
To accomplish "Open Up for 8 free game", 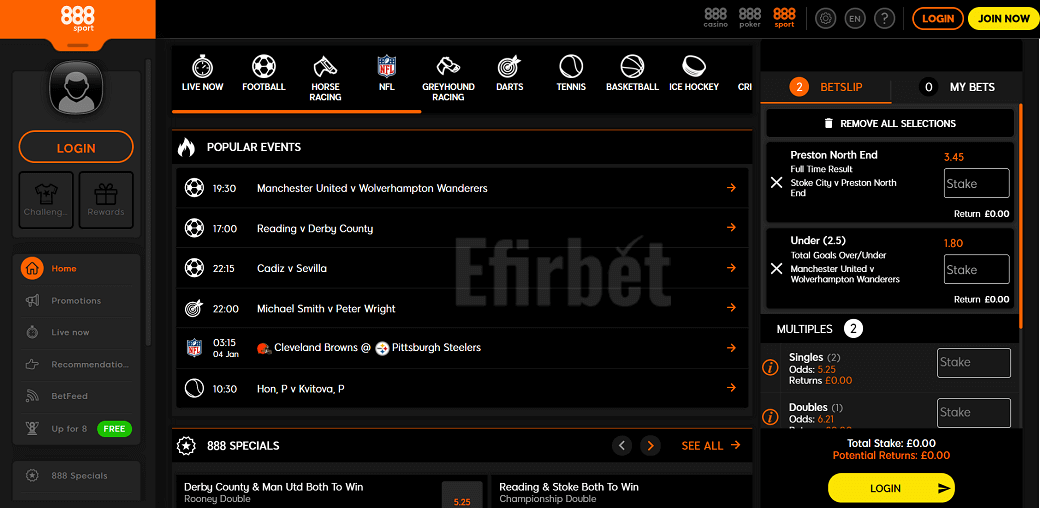I will click(76, 428).
